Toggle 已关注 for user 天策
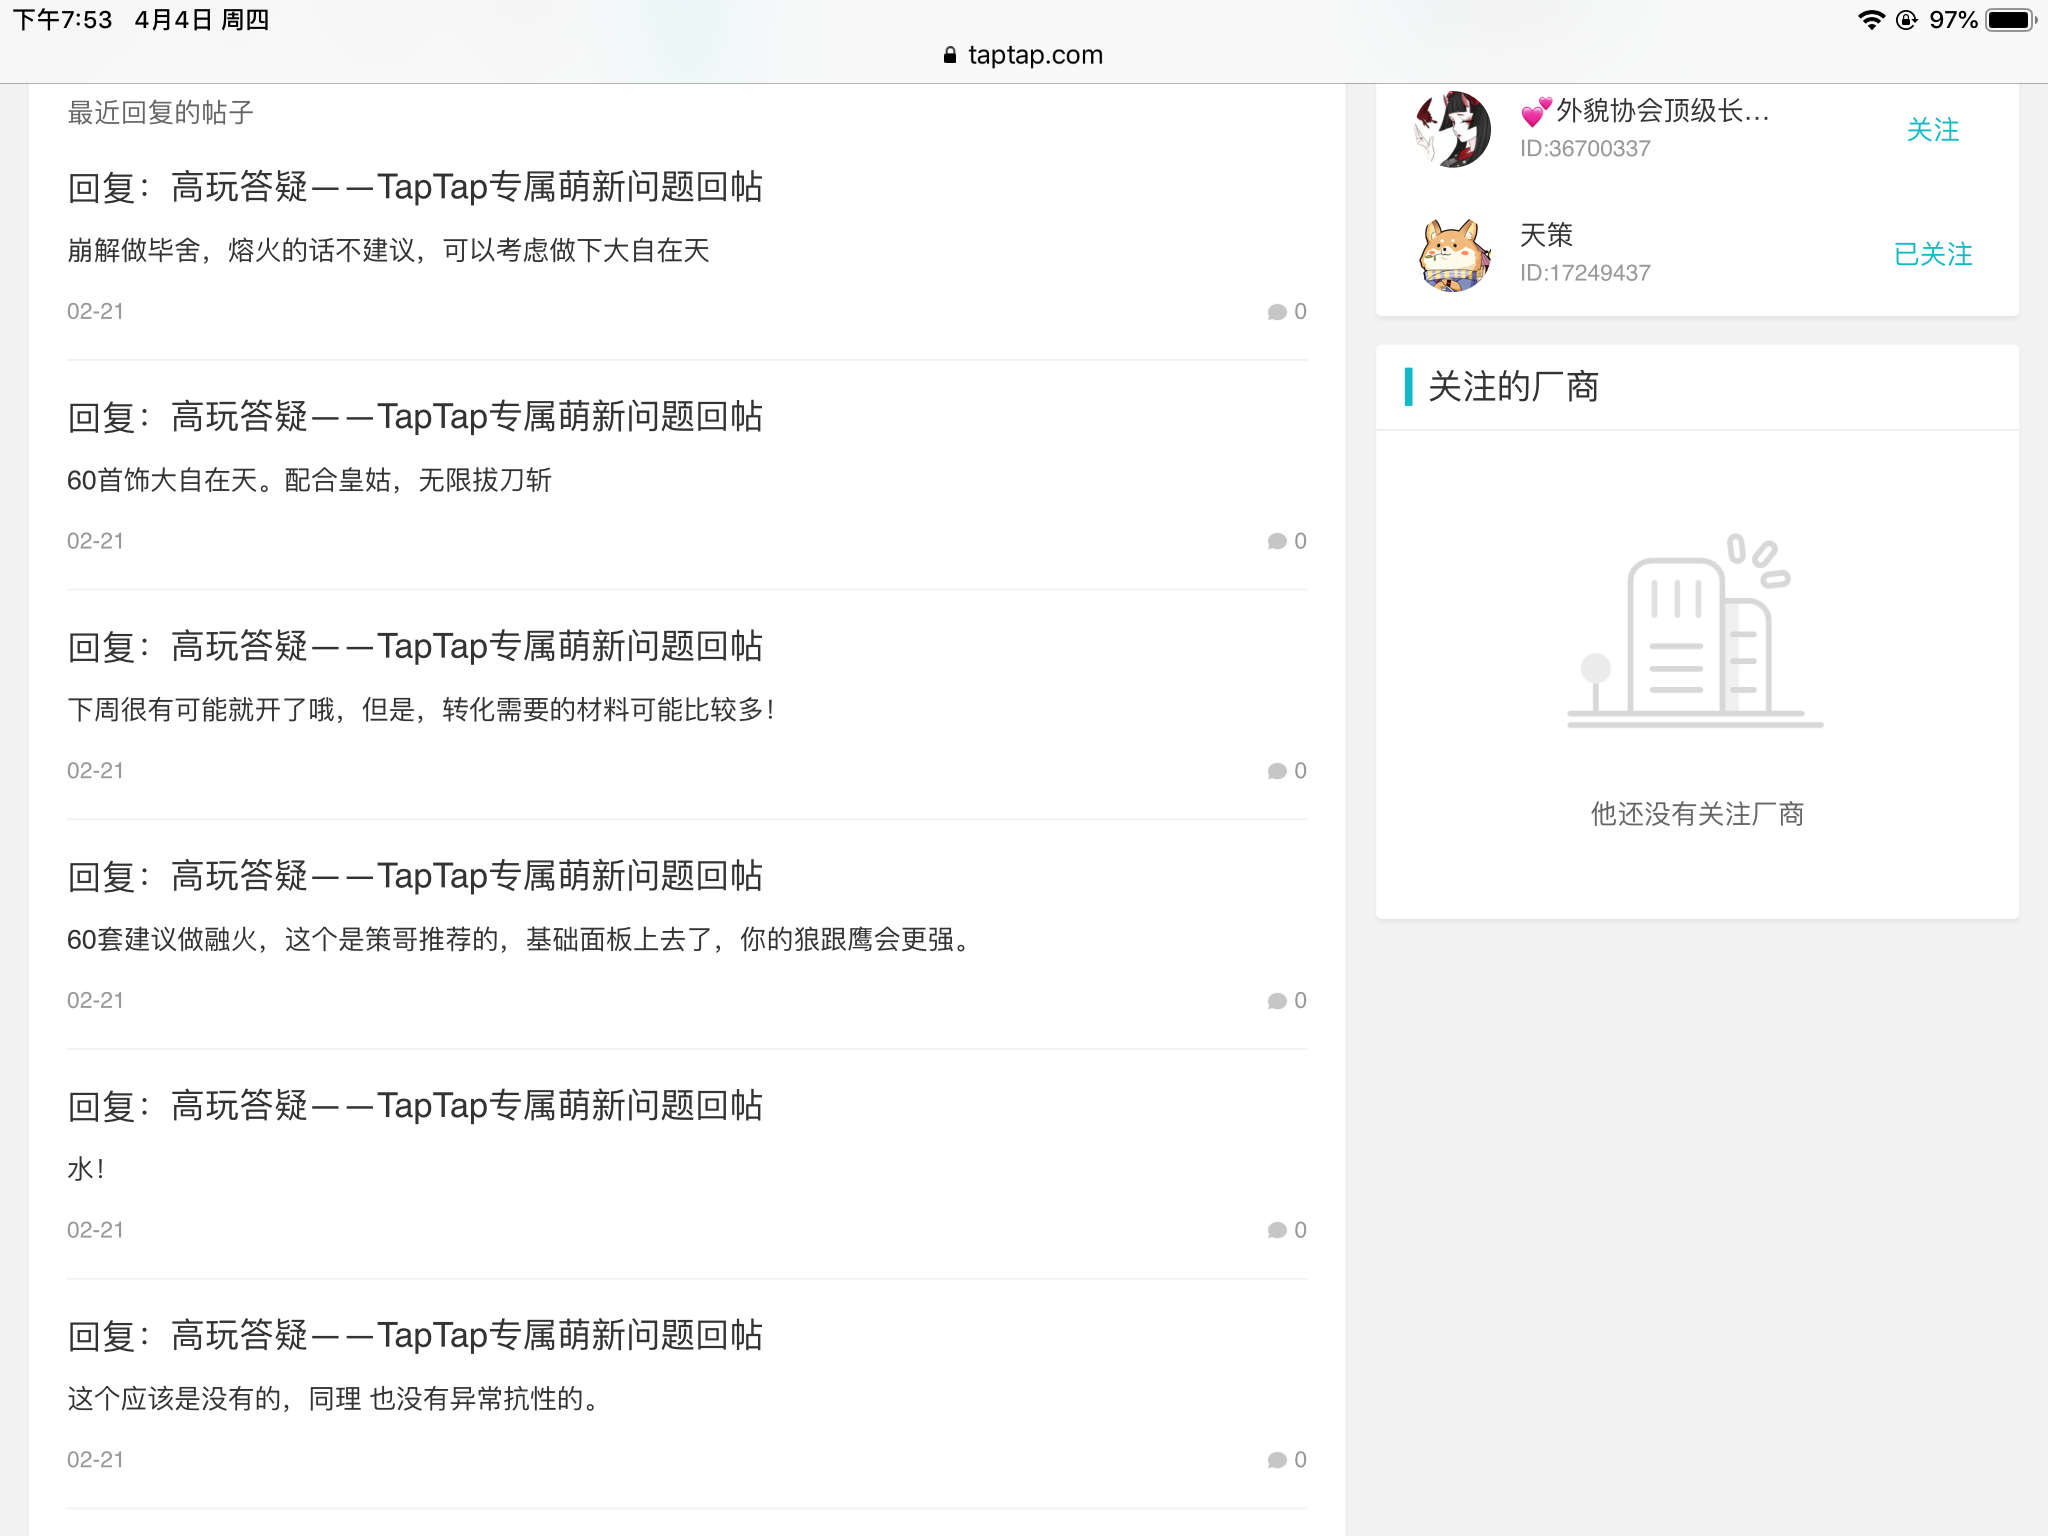This screenshot has width=2048, height=1536. click(1932, 254)
